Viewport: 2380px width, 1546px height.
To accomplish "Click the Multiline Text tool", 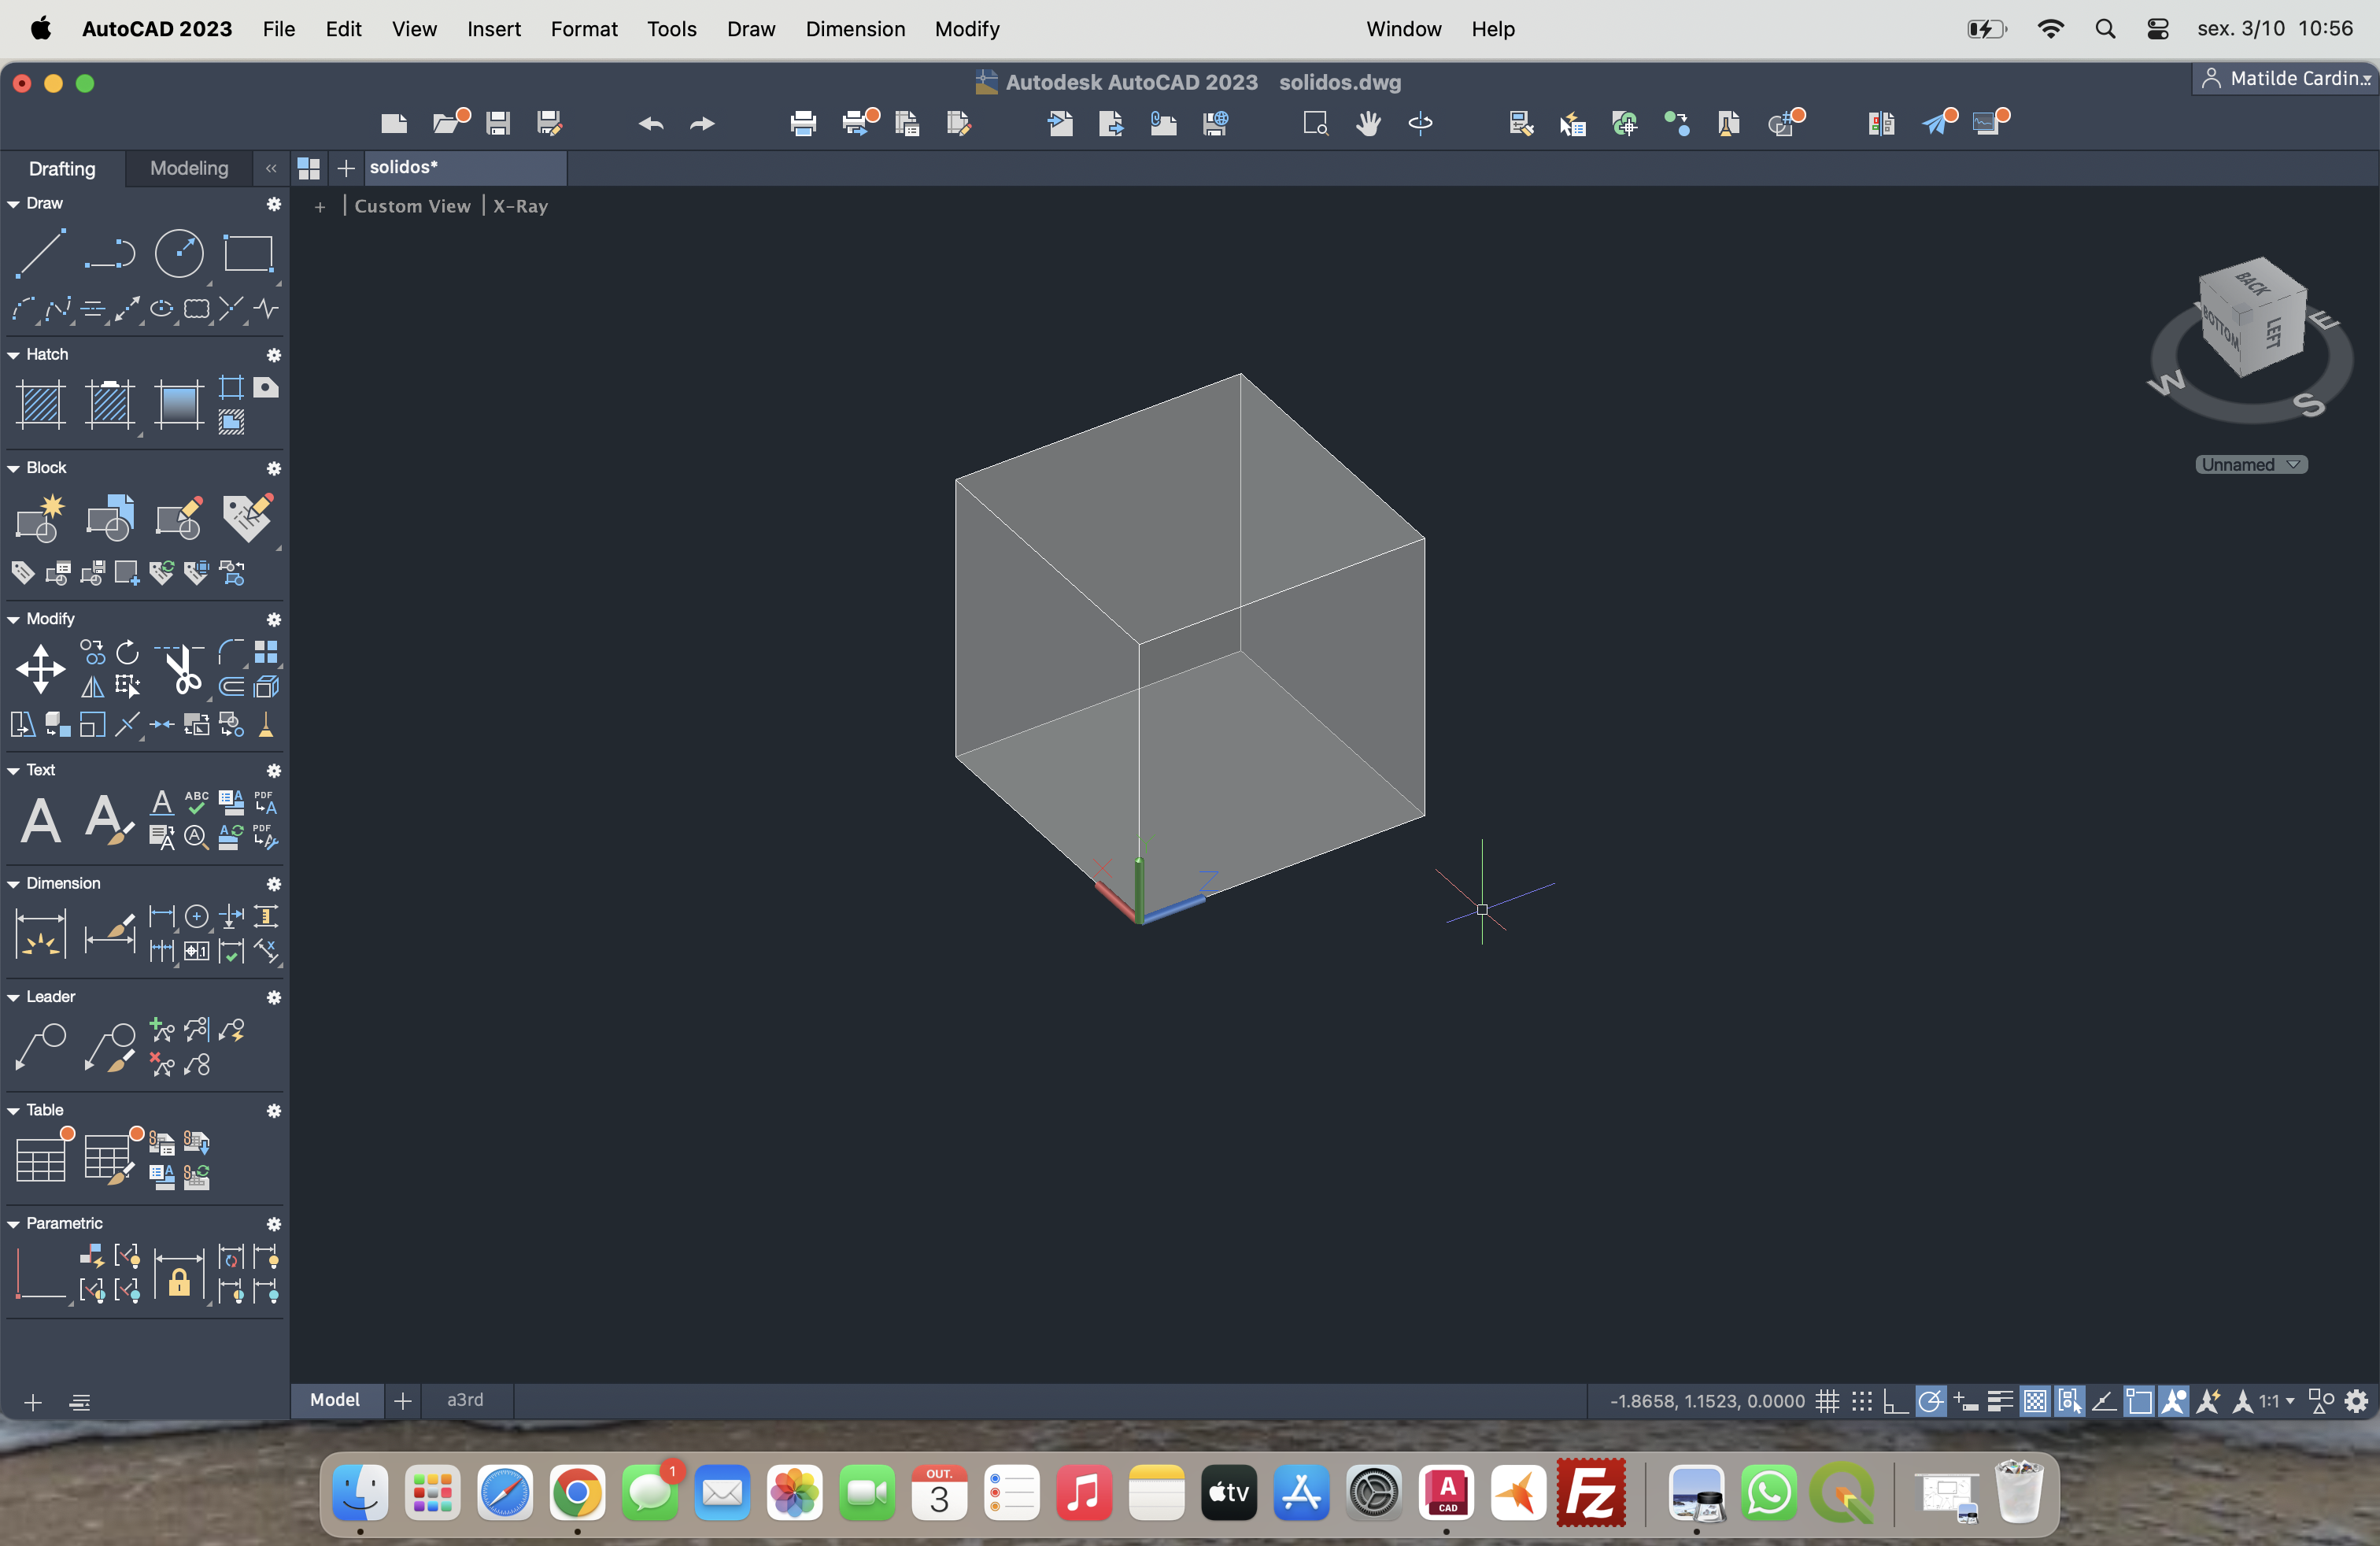I will [40, 821].
